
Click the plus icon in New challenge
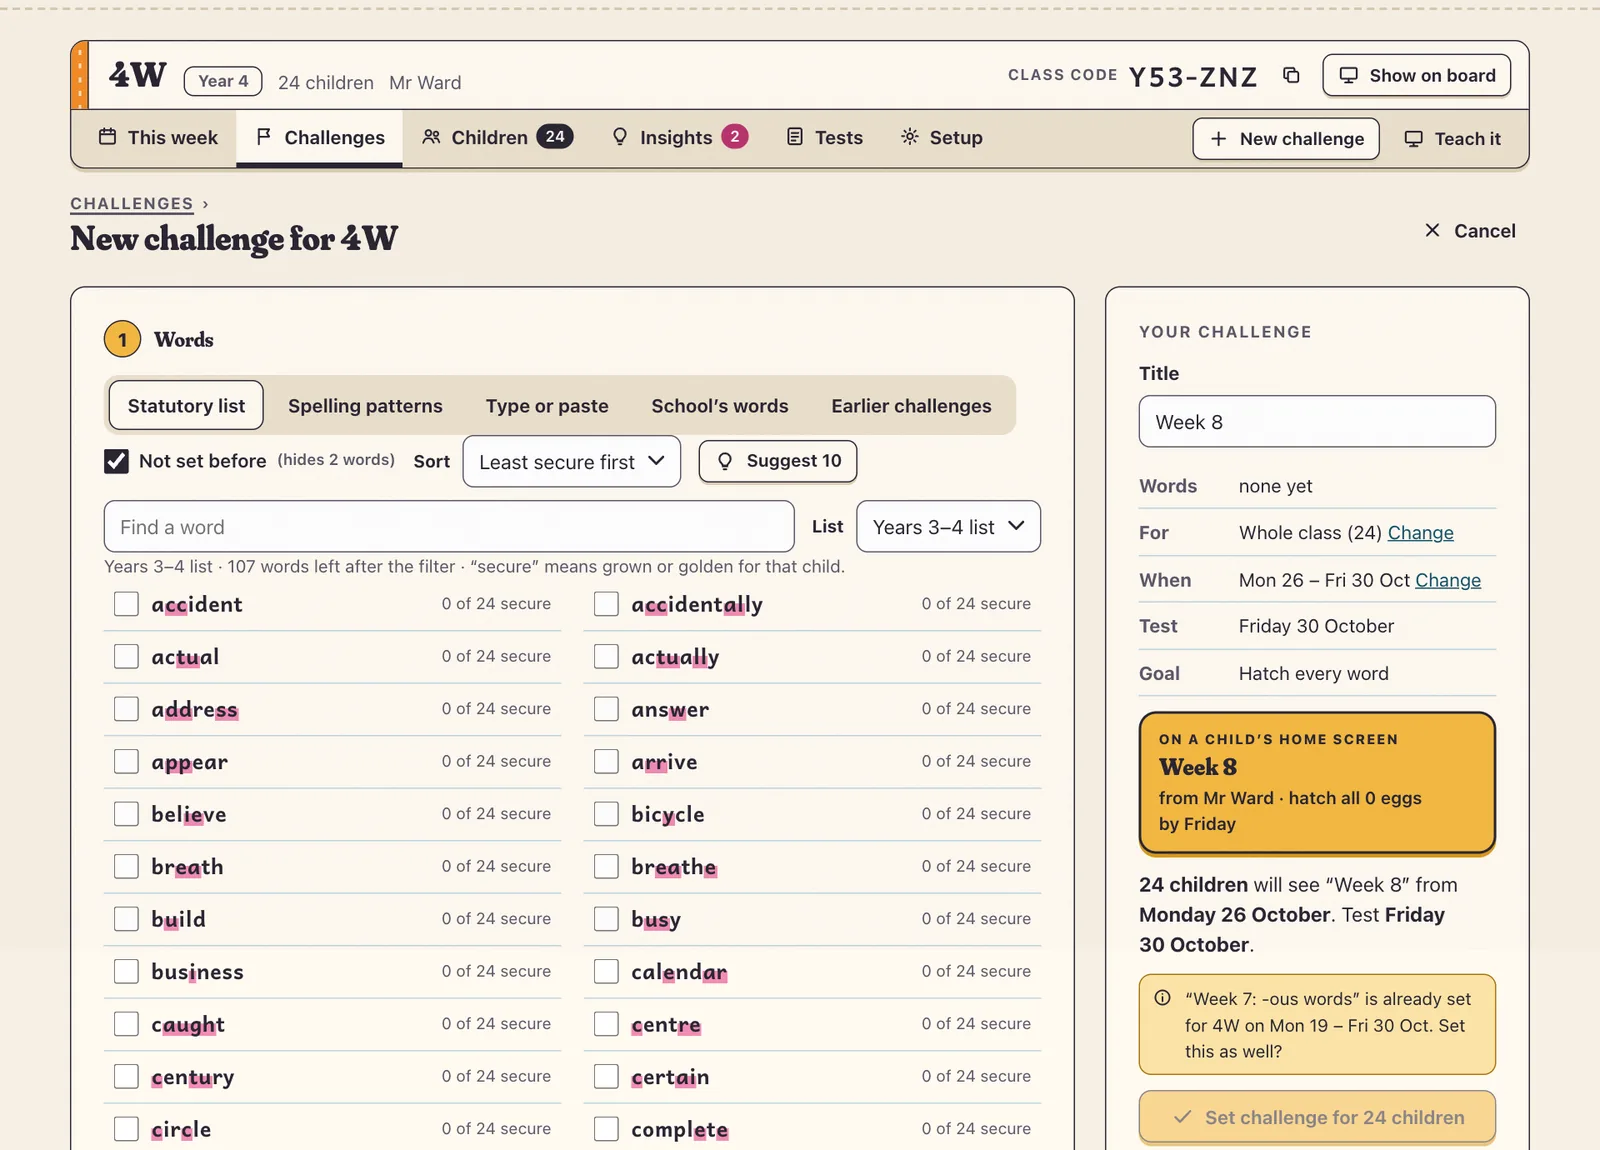coord(1218,139)
